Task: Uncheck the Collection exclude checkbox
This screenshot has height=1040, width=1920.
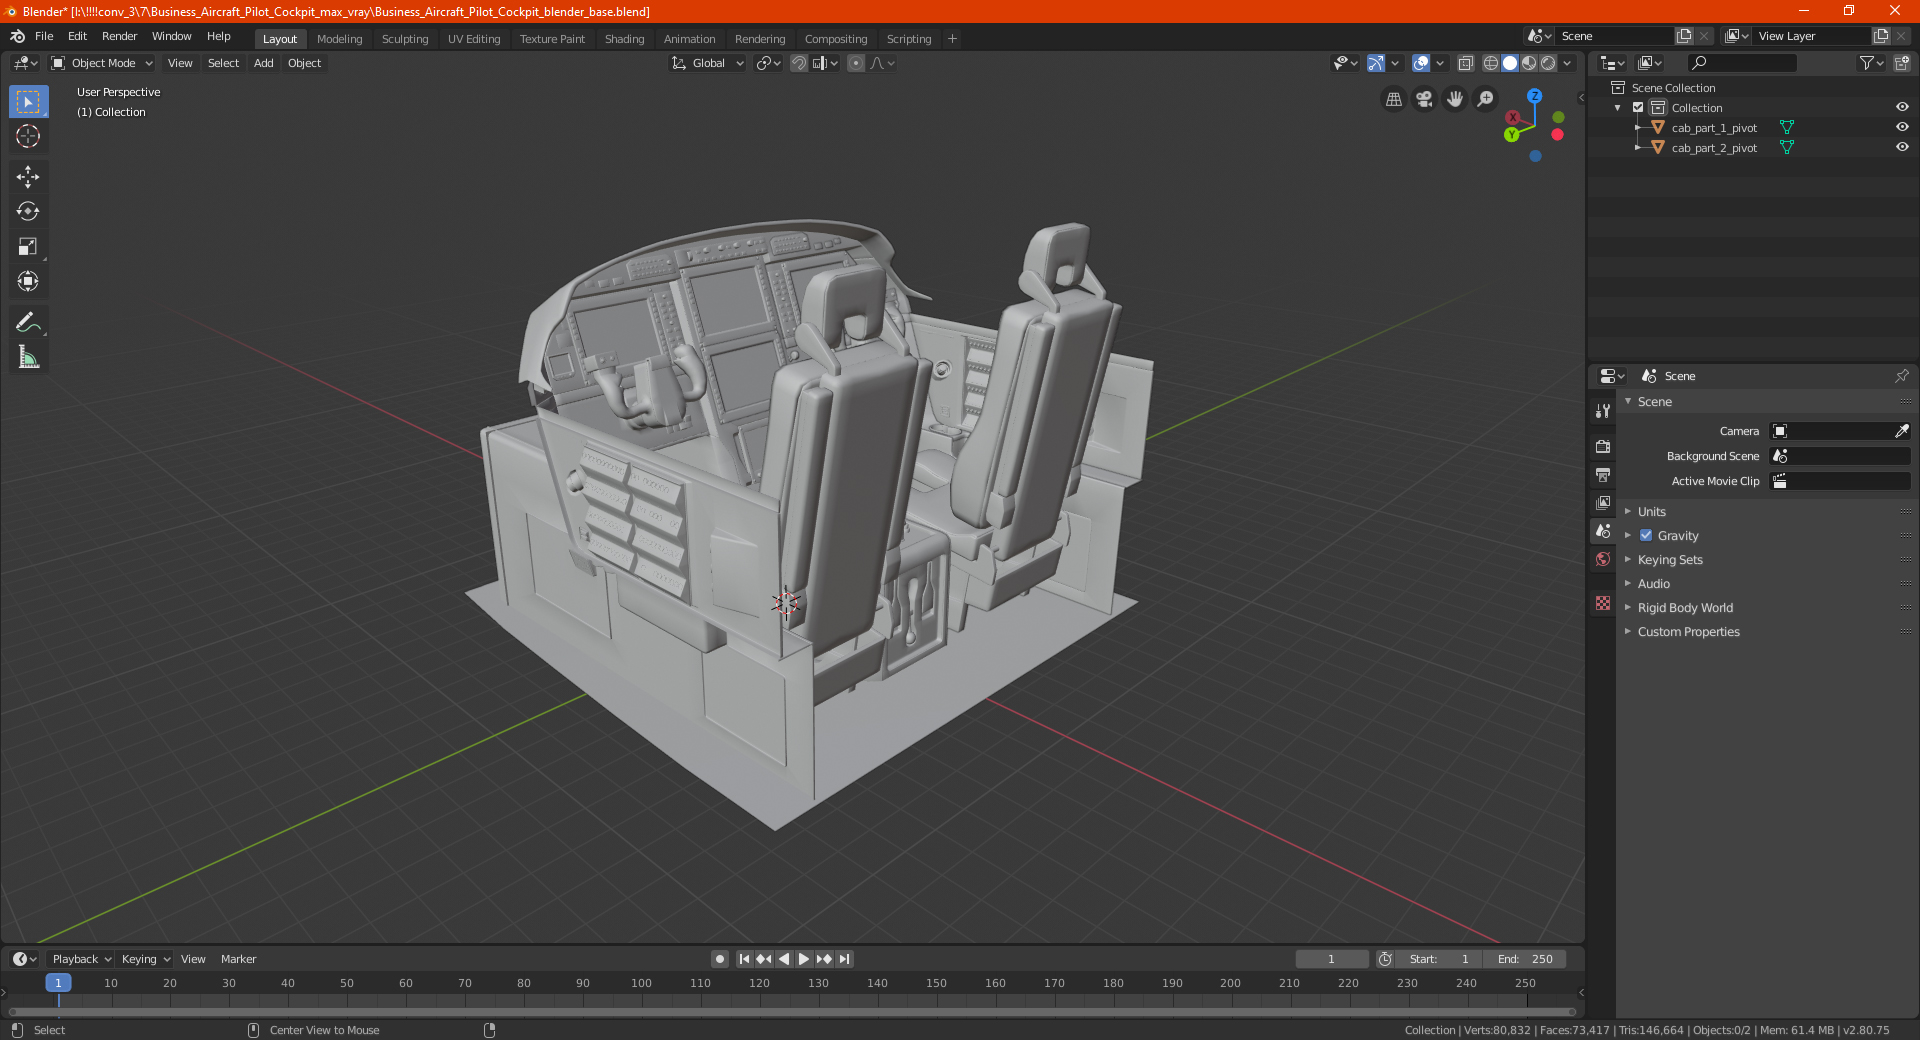Action: click(x=1638, y=107)
